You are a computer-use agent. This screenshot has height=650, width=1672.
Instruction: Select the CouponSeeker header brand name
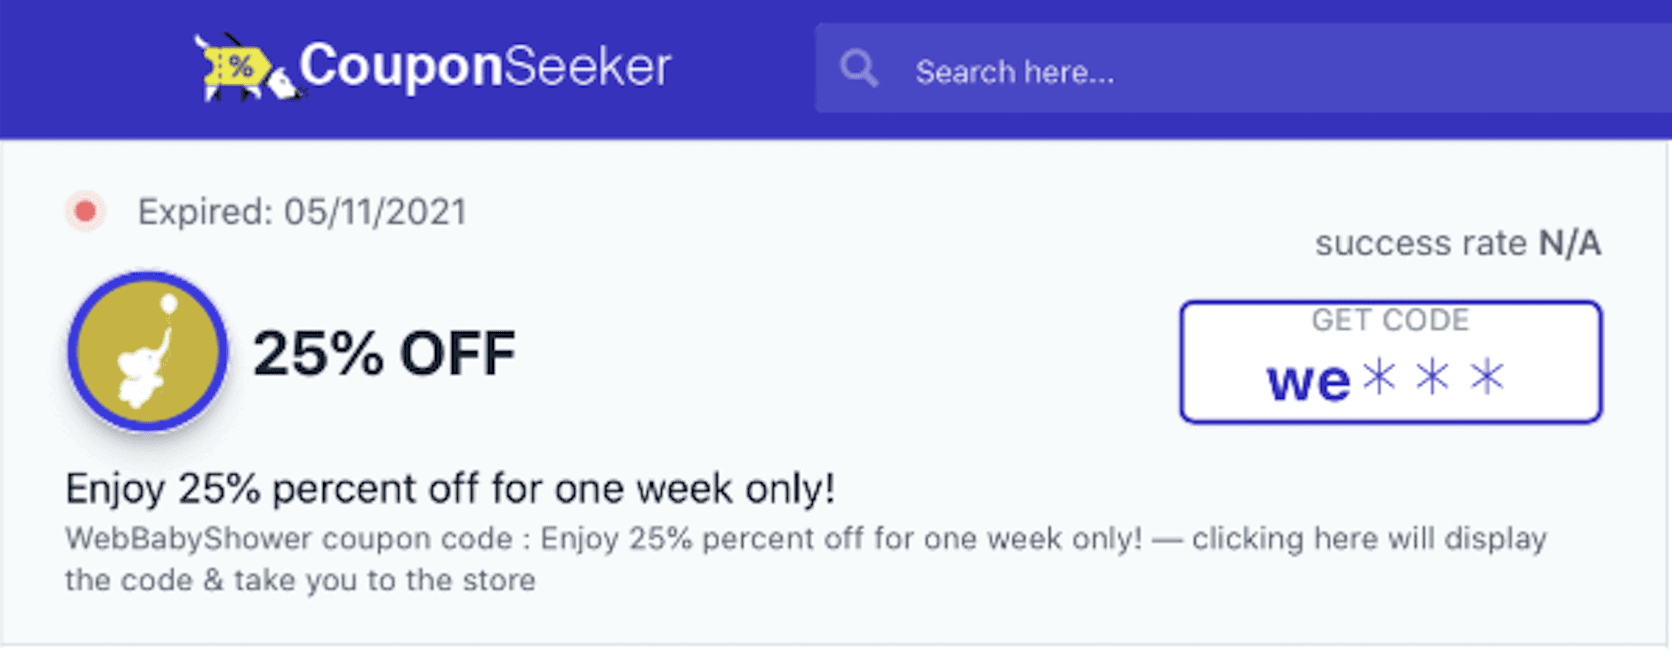(487, 66)
